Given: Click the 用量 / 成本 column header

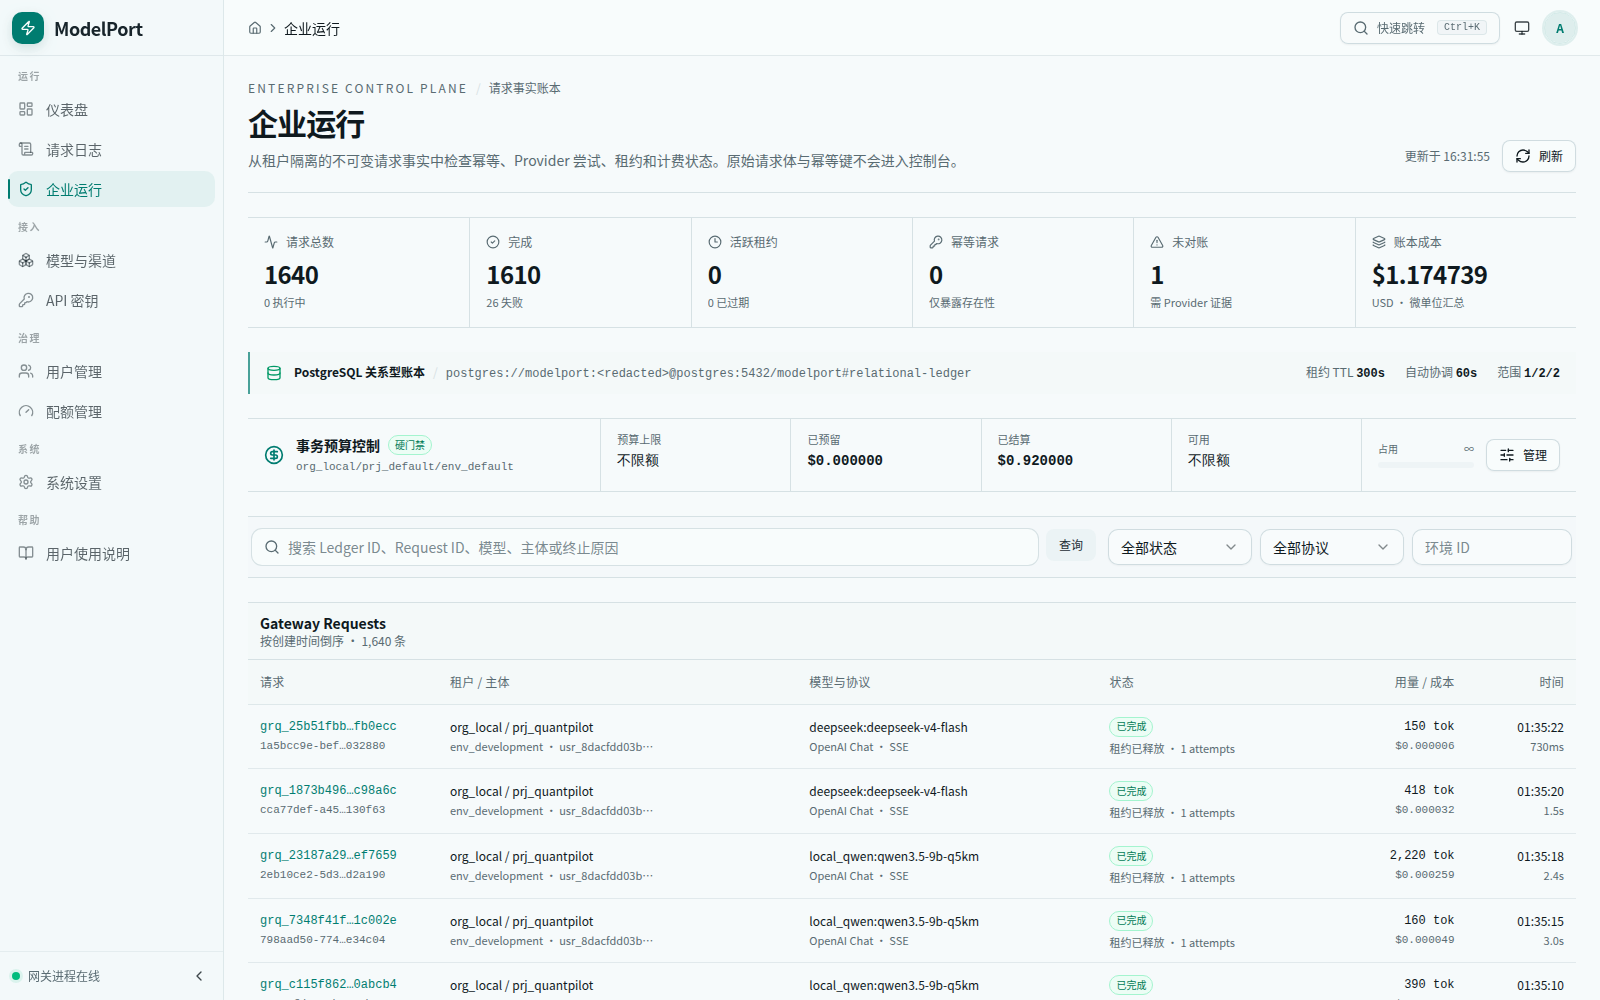Looking at the screenshot, I should [x=1424, y=682].
